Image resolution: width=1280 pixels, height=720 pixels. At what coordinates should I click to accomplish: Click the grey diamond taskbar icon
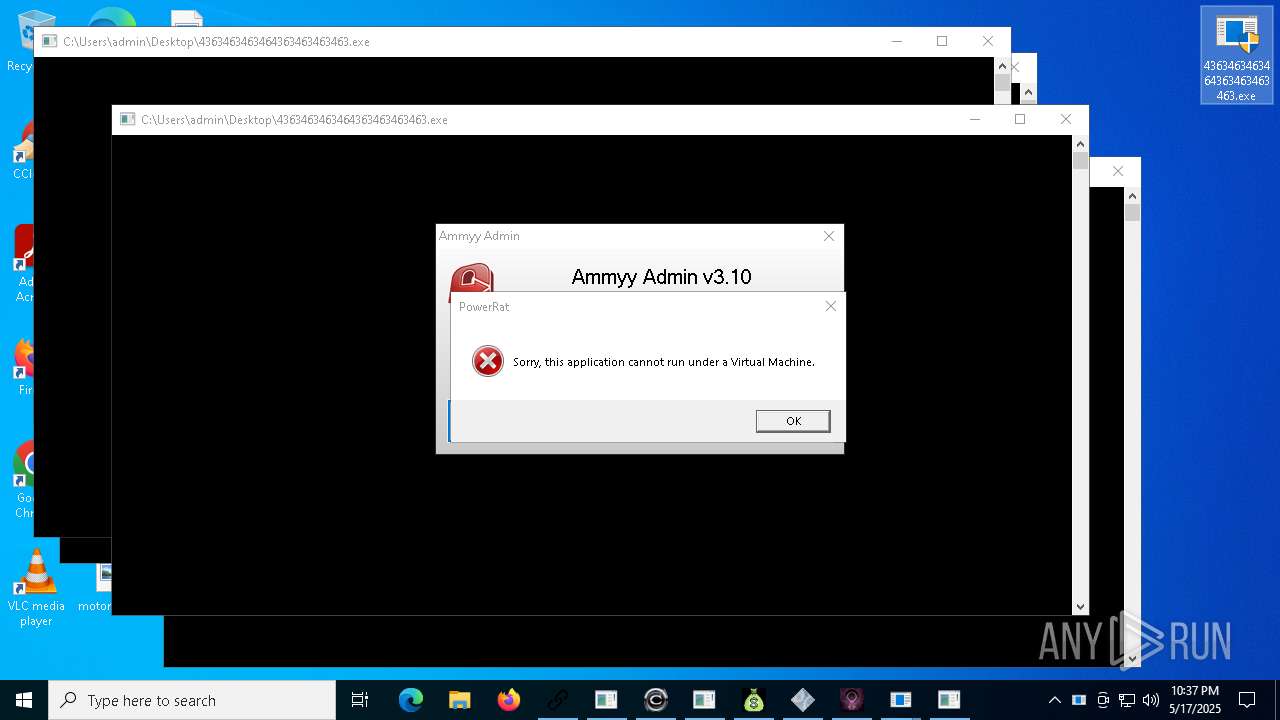(x=802, y=700)
